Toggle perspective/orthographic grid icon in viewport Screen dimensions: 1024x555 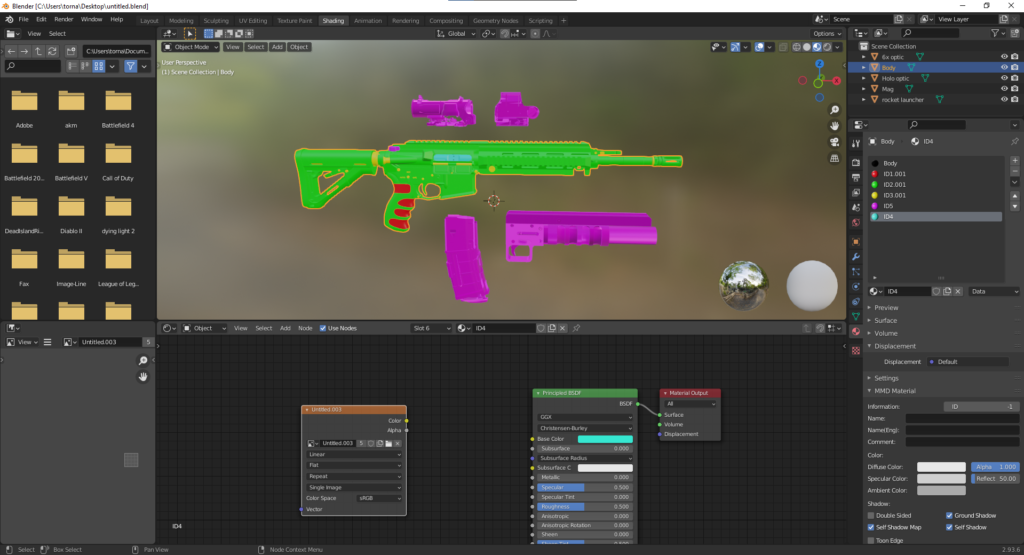coord(834,177)
